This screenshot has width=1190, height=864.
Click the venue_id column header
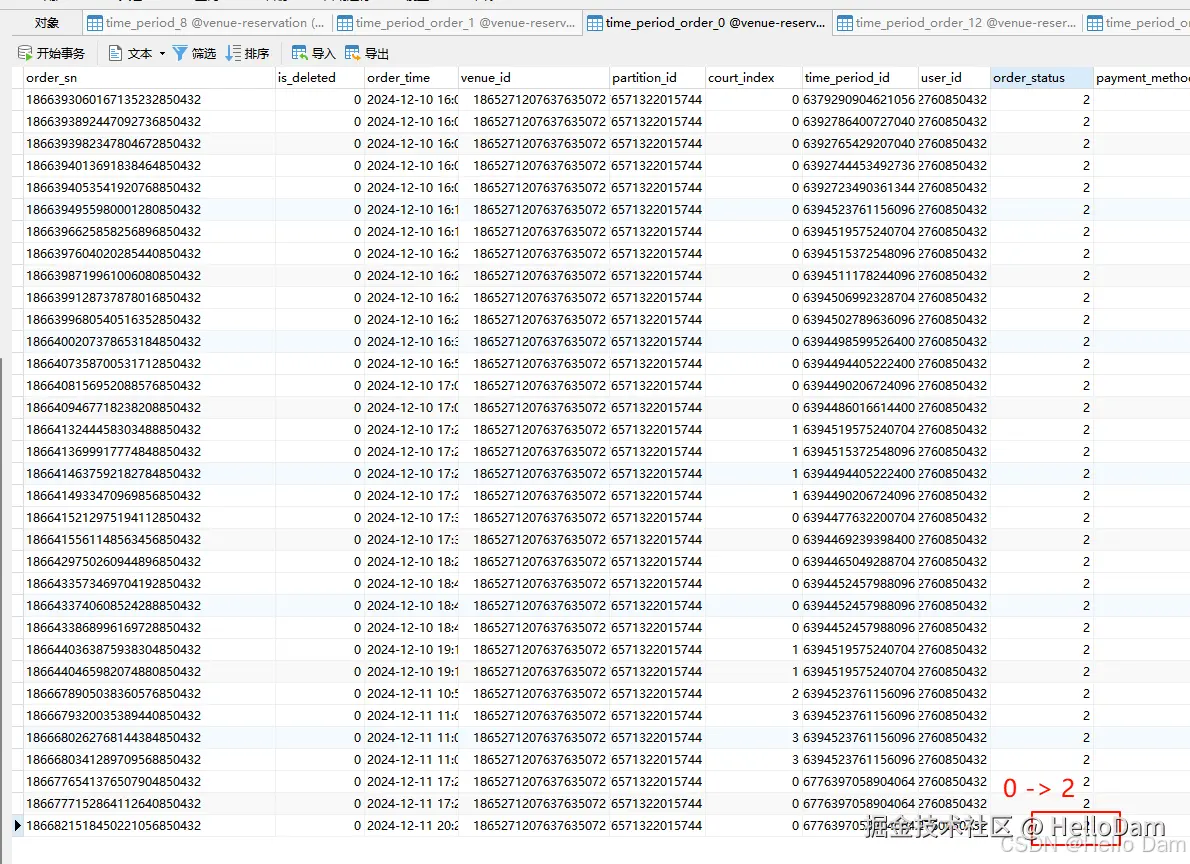pyautogui.click(x=534, y=77)
